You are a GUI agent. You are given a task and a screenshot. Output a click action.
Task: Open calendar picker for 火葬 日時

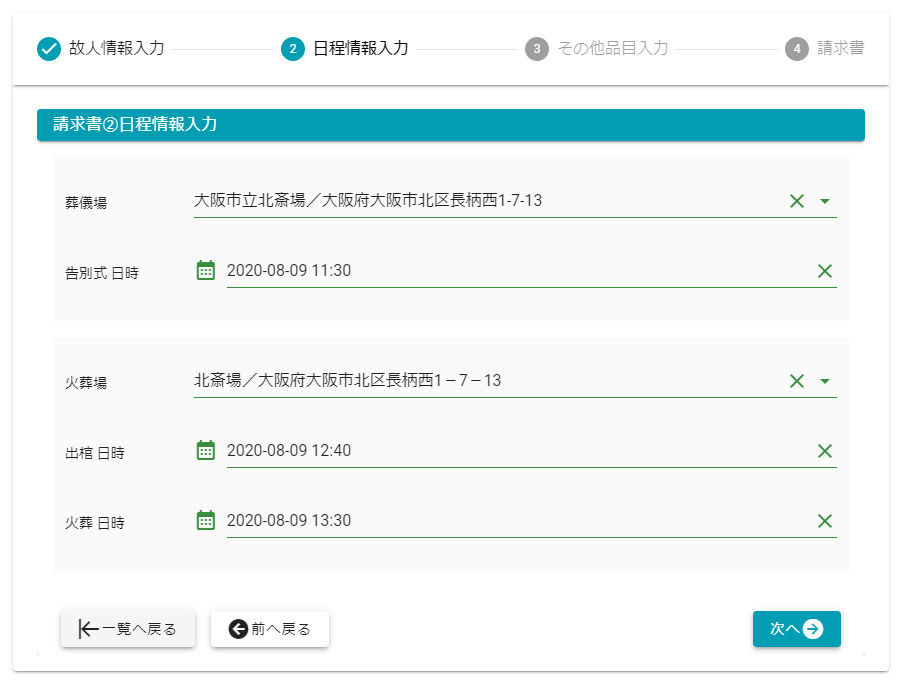coord(206,520)
